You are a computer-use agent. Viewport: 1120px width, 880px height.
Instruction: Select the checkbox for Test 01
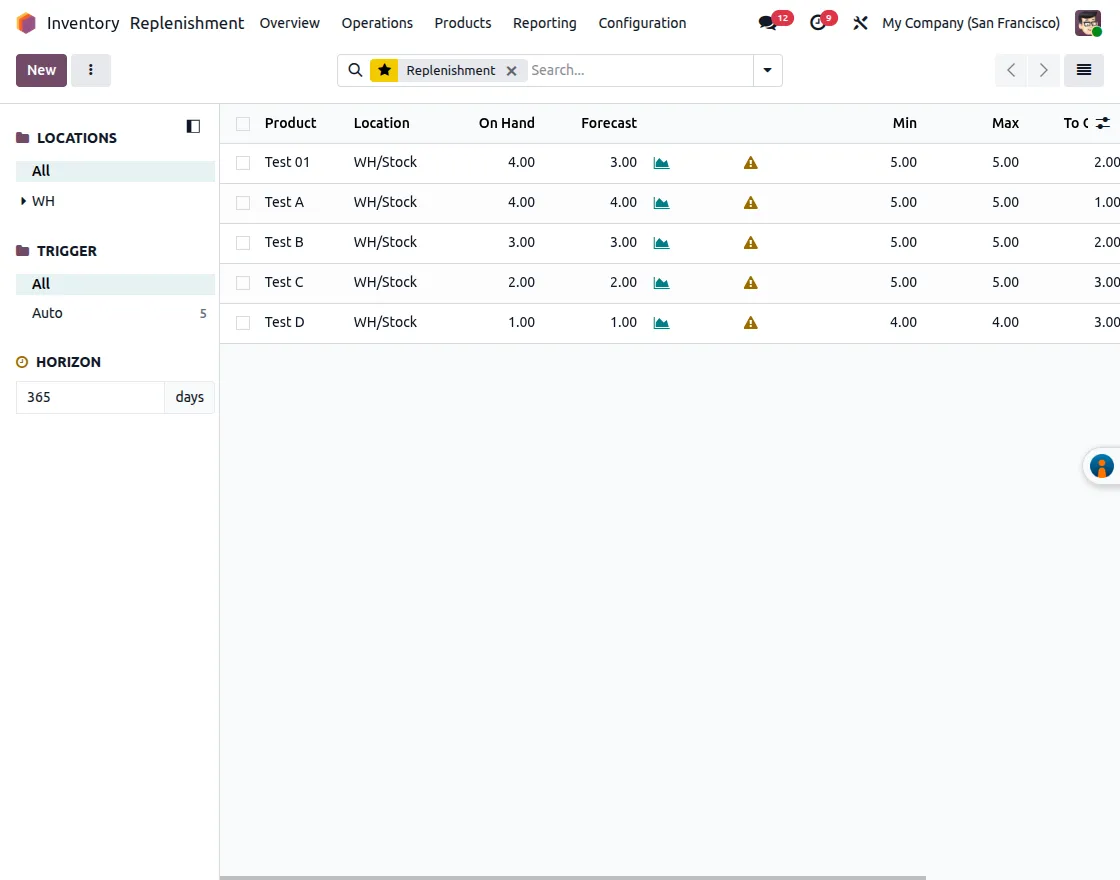pyautogui.click(x=242, y=162)
